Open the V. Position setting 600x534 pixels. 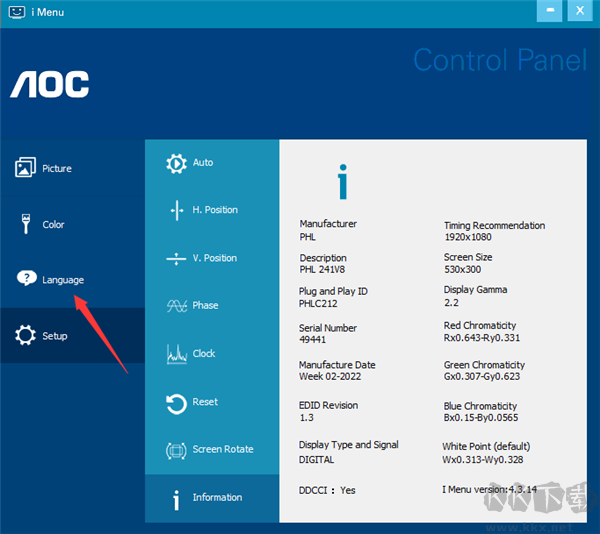tap(212, 258)
